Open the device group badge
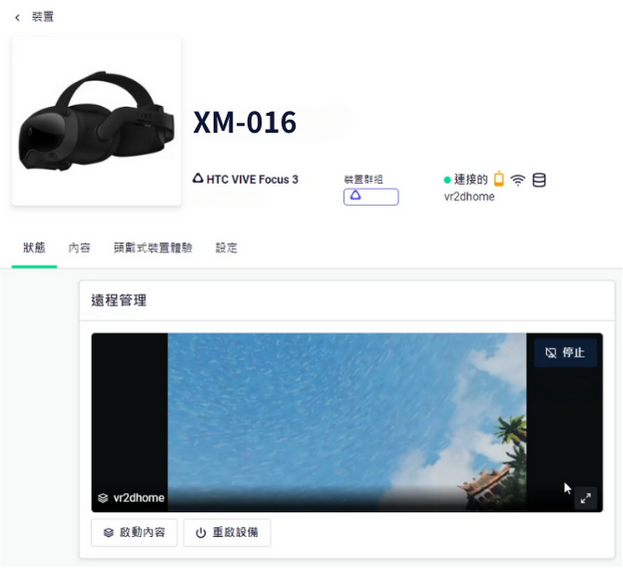 click(x=370, y=197)
